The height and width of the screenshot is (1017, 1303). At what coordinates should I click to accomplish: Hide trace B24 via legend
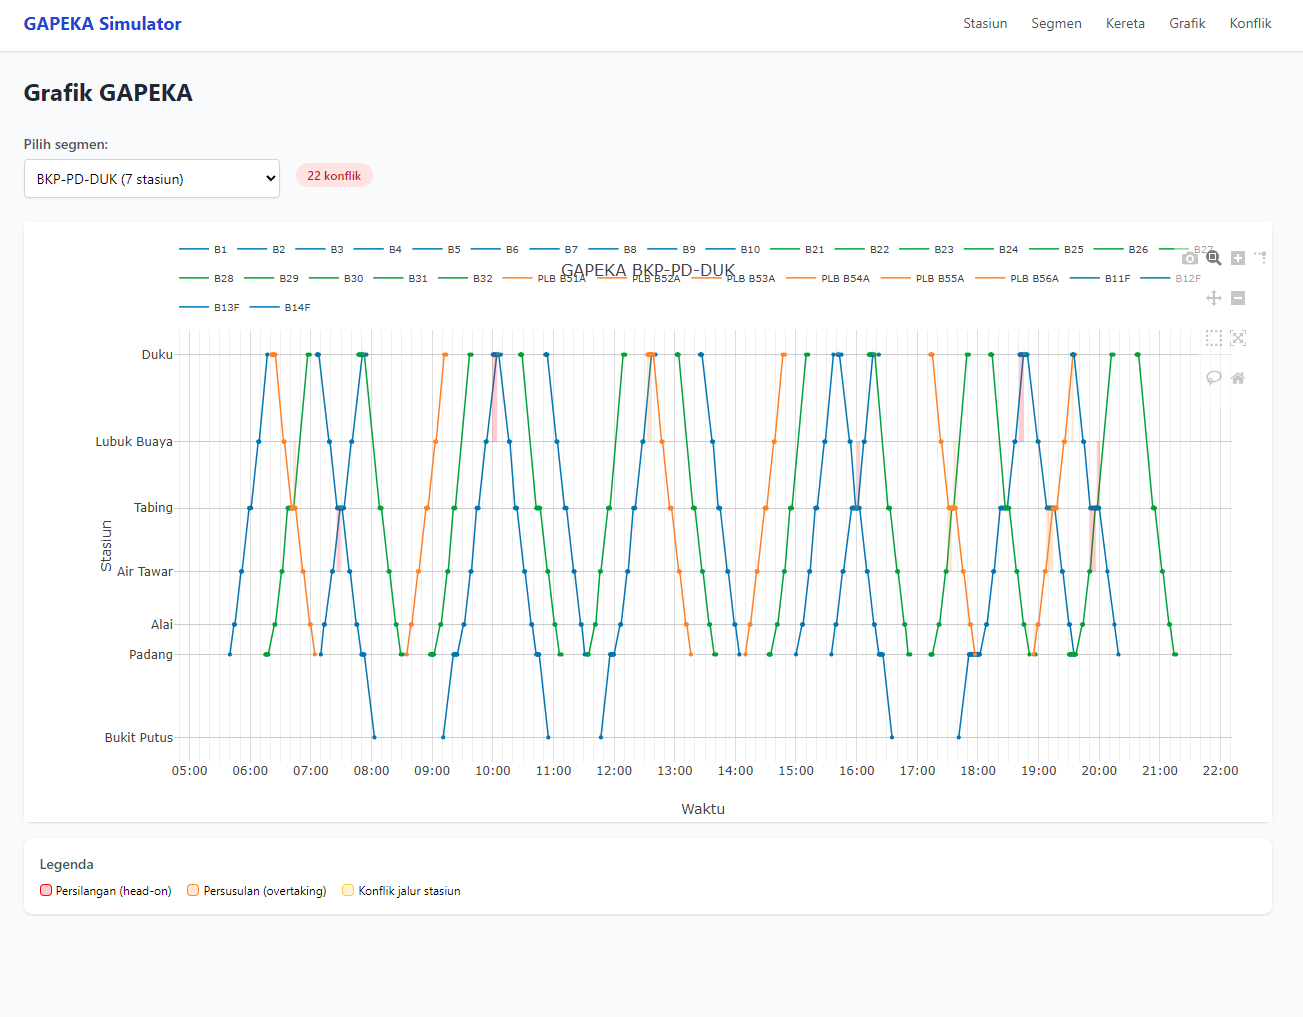pos(992,249)
